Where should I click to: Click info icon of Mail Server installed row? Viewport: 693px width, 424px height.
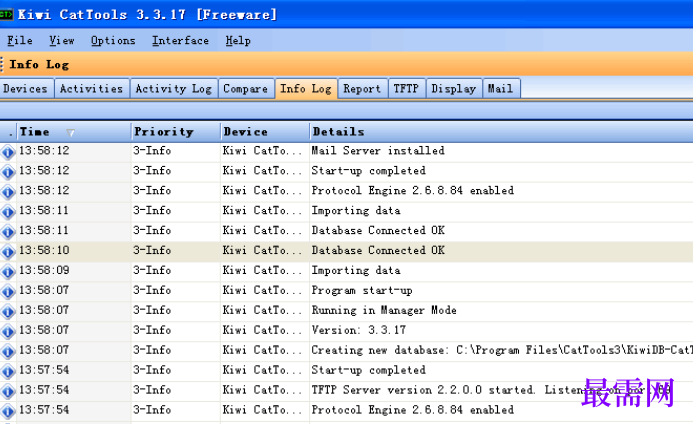8,152
